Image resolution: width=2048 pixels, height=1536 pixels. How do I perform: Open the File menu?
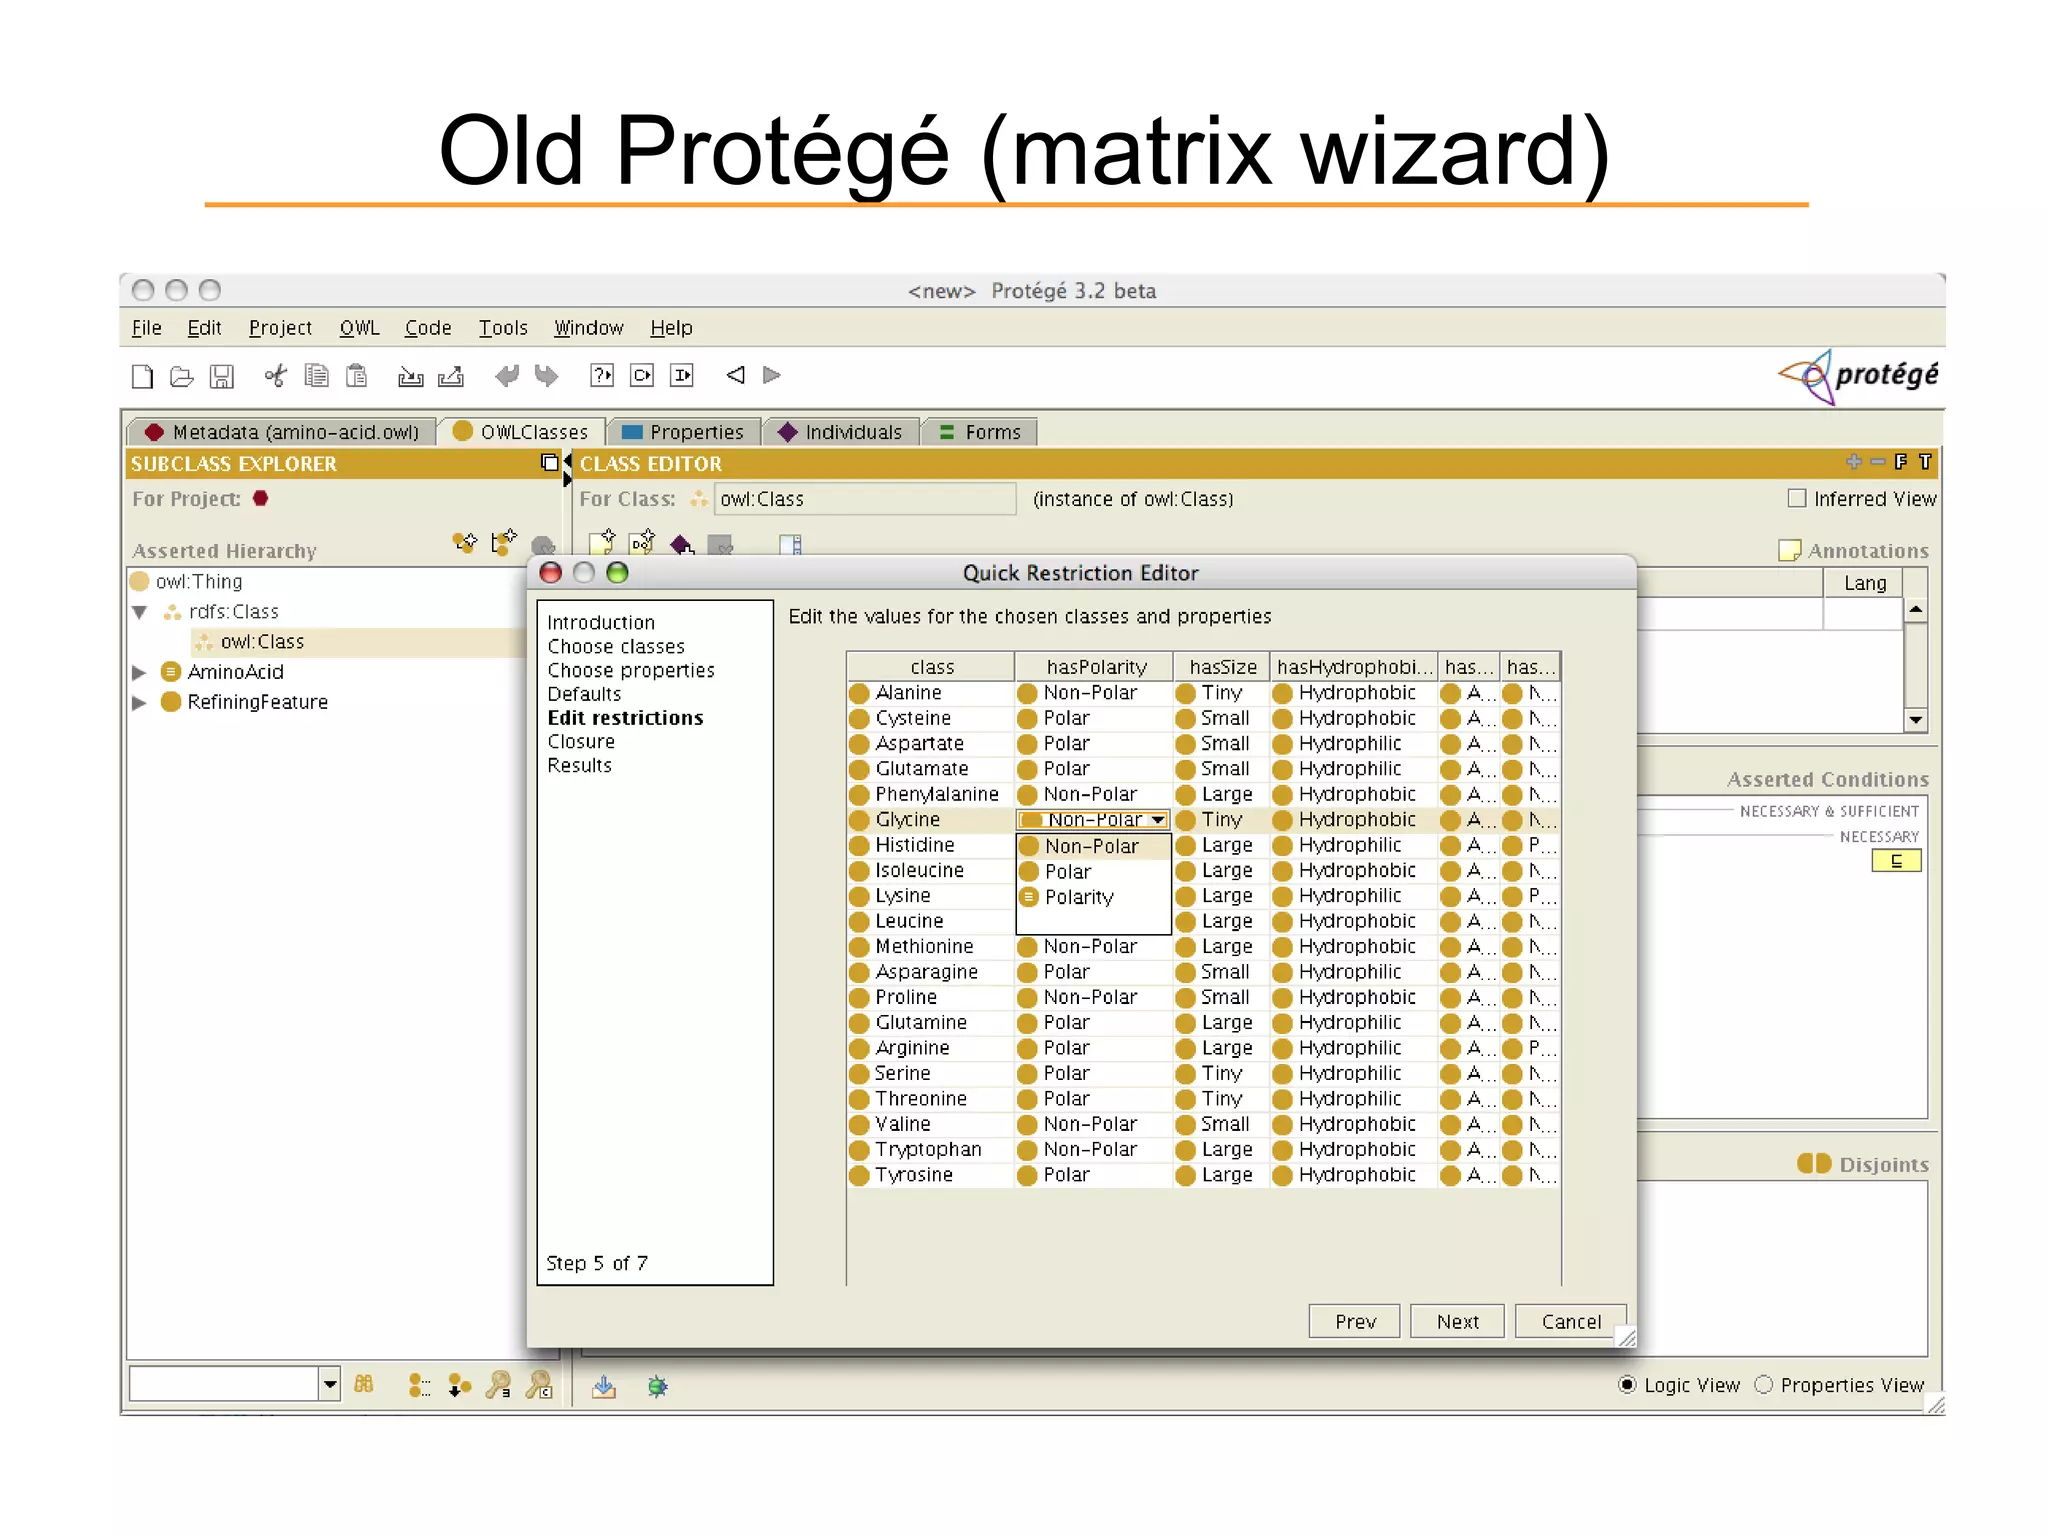[146, 328]
